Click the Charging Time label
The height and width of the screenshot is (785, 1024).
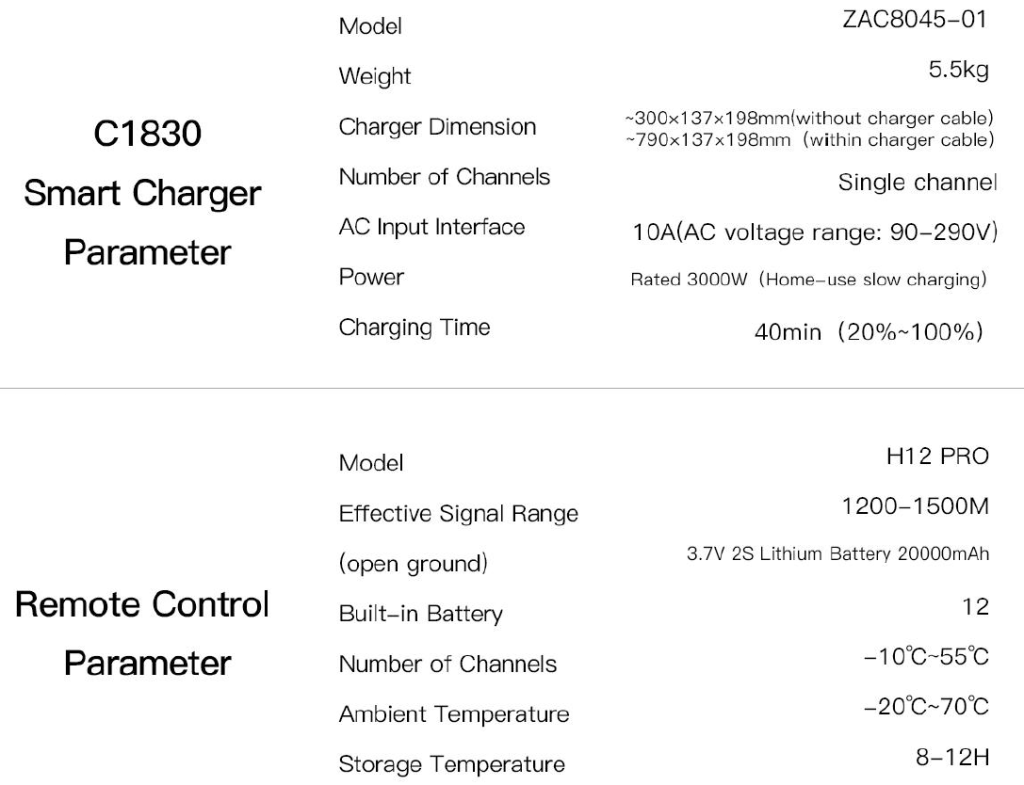(x=414, y=327)
